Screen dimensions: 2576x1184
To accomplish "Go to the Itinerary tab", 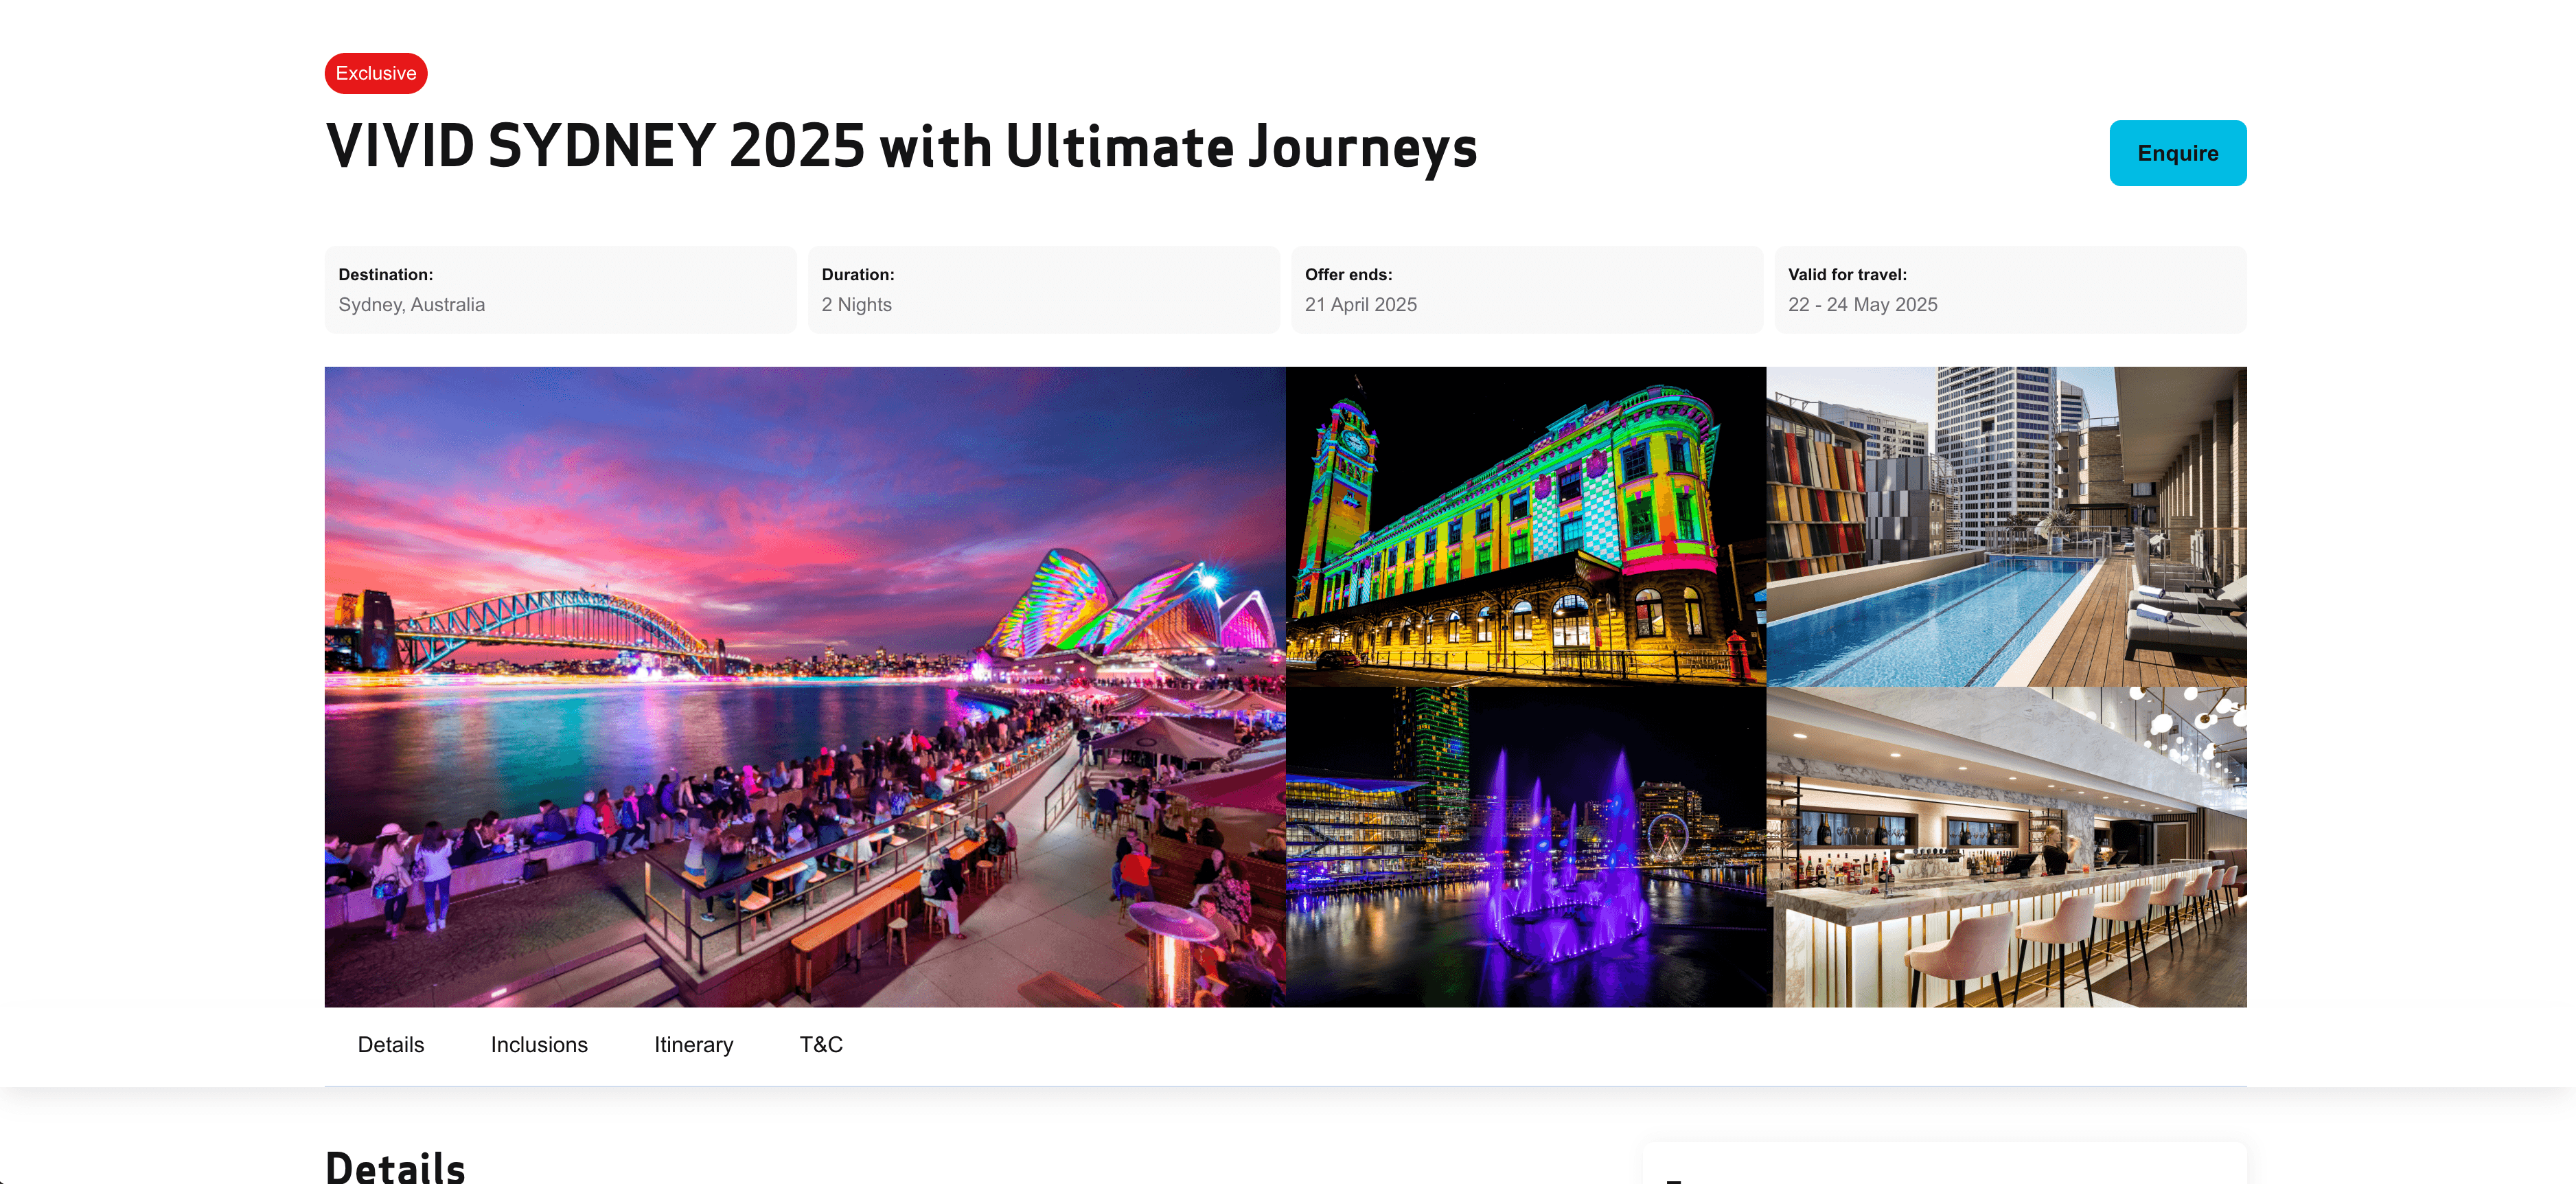I will pyautogui.click(x=693, y=1044).
